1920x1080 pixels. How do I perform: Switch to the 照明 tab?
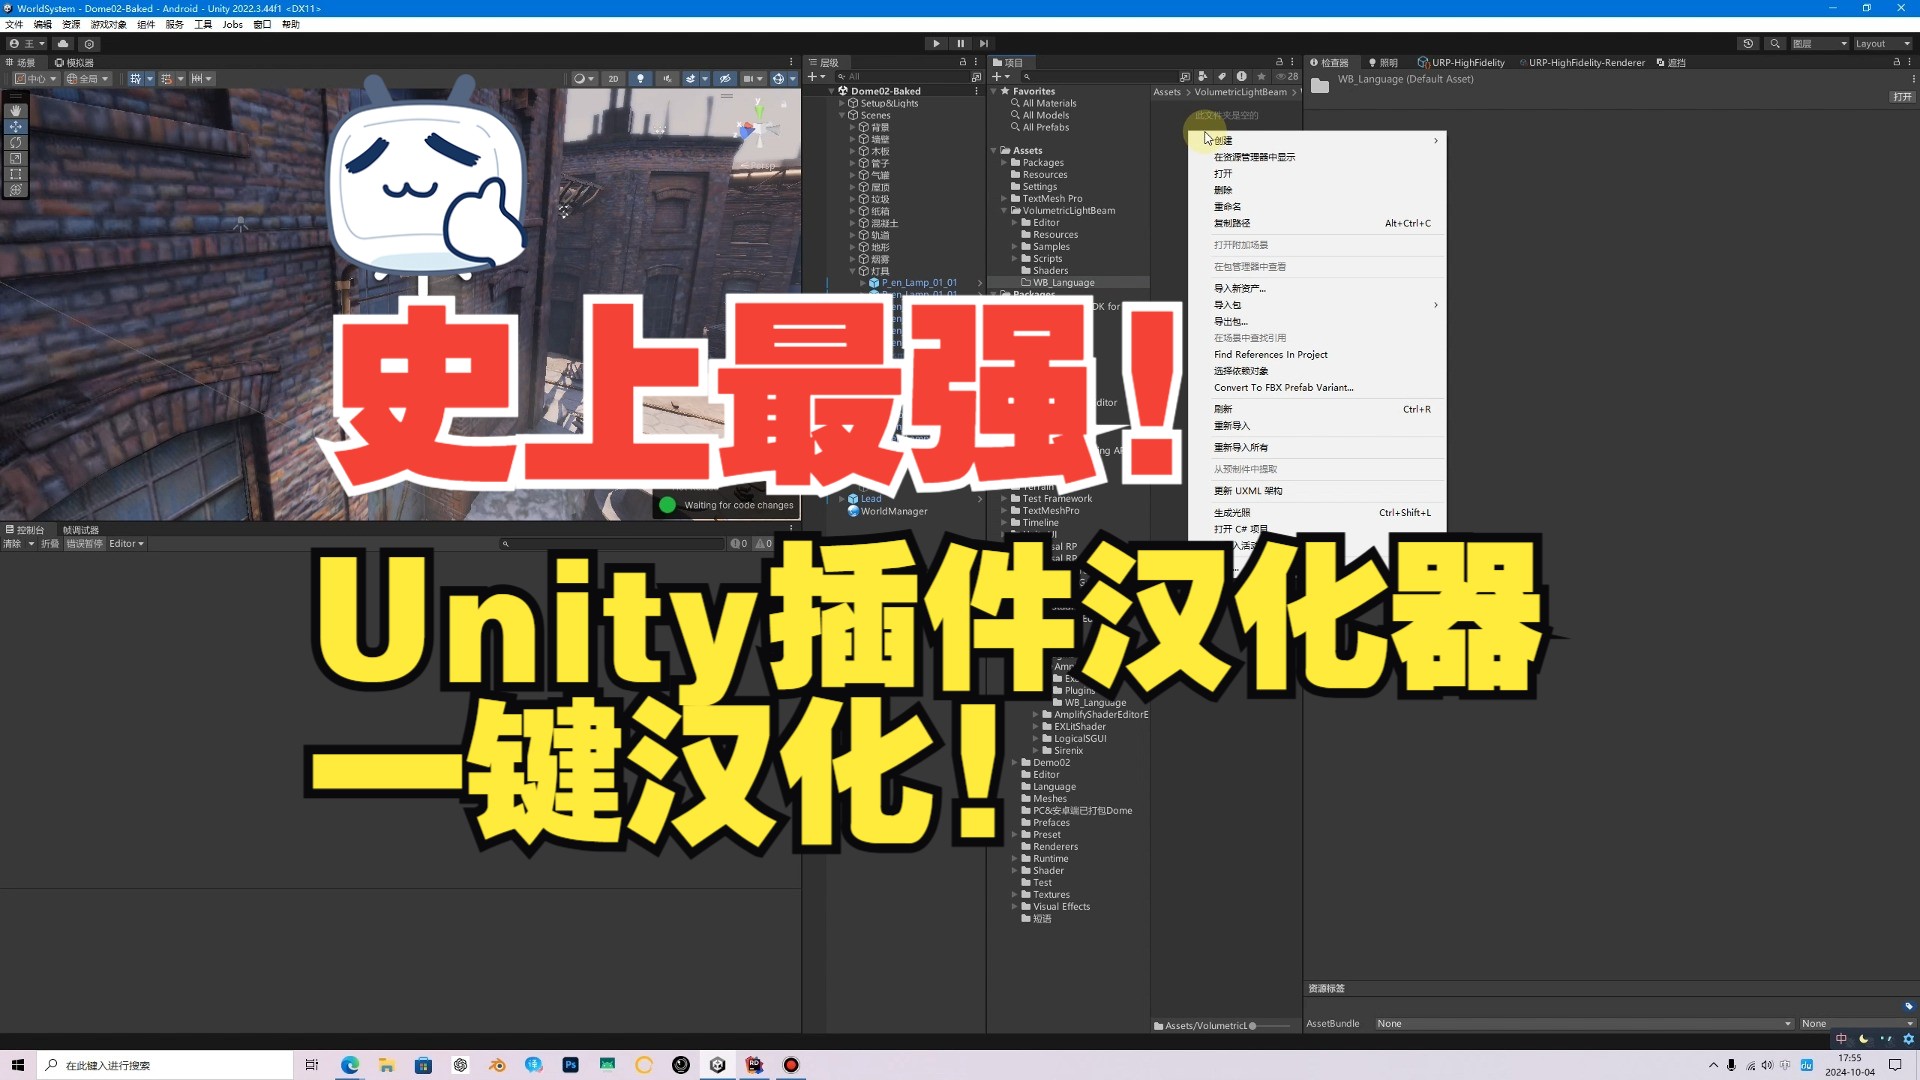[x=1383, y=62]
